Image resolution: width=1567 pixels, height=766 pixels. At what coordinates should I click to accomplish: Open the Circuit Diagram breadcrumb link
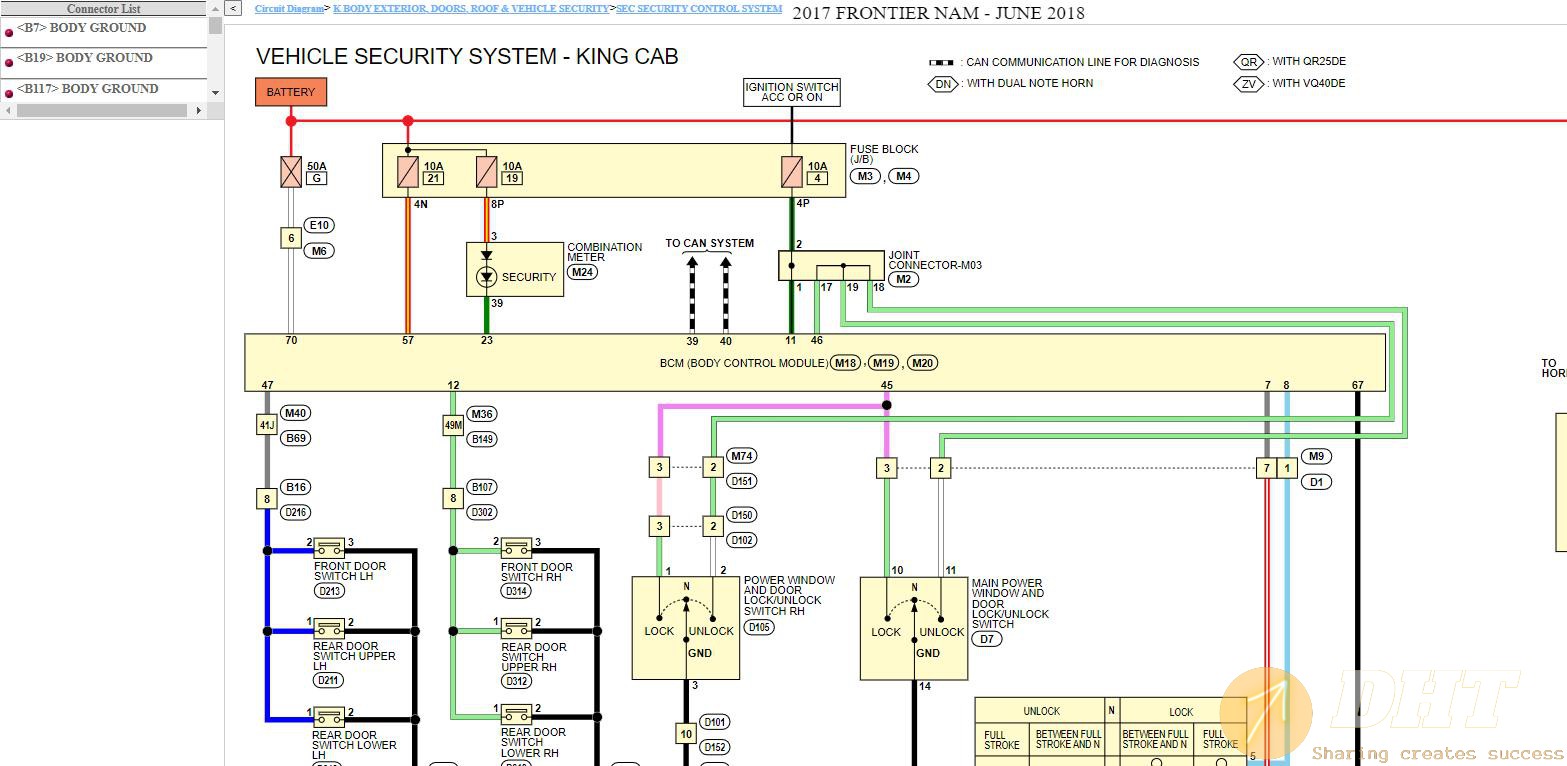(289, 8)
